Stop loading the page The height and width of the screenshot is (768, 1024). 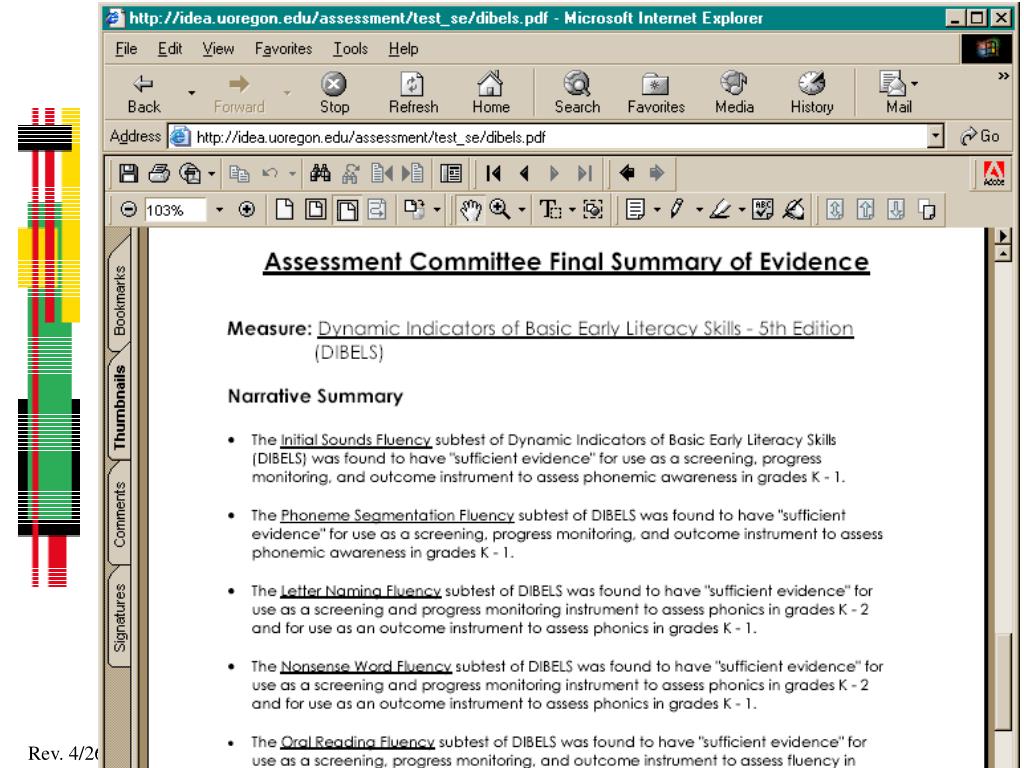coord(334,93)
